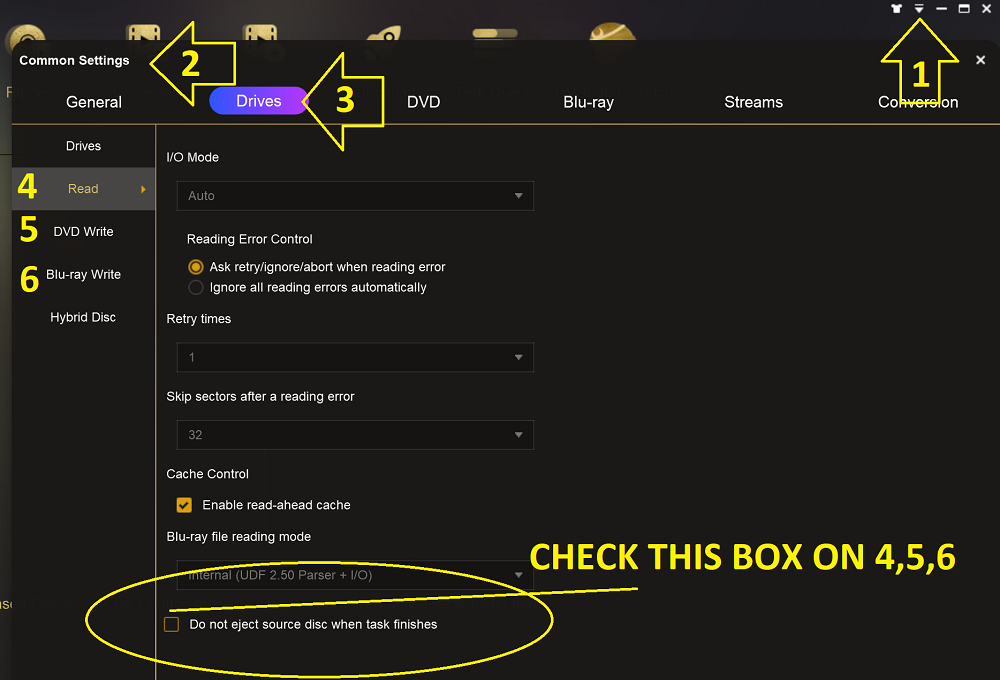Open Hybrid Disc settings in sidebar
1000x680 pixels.
(84, 317)
